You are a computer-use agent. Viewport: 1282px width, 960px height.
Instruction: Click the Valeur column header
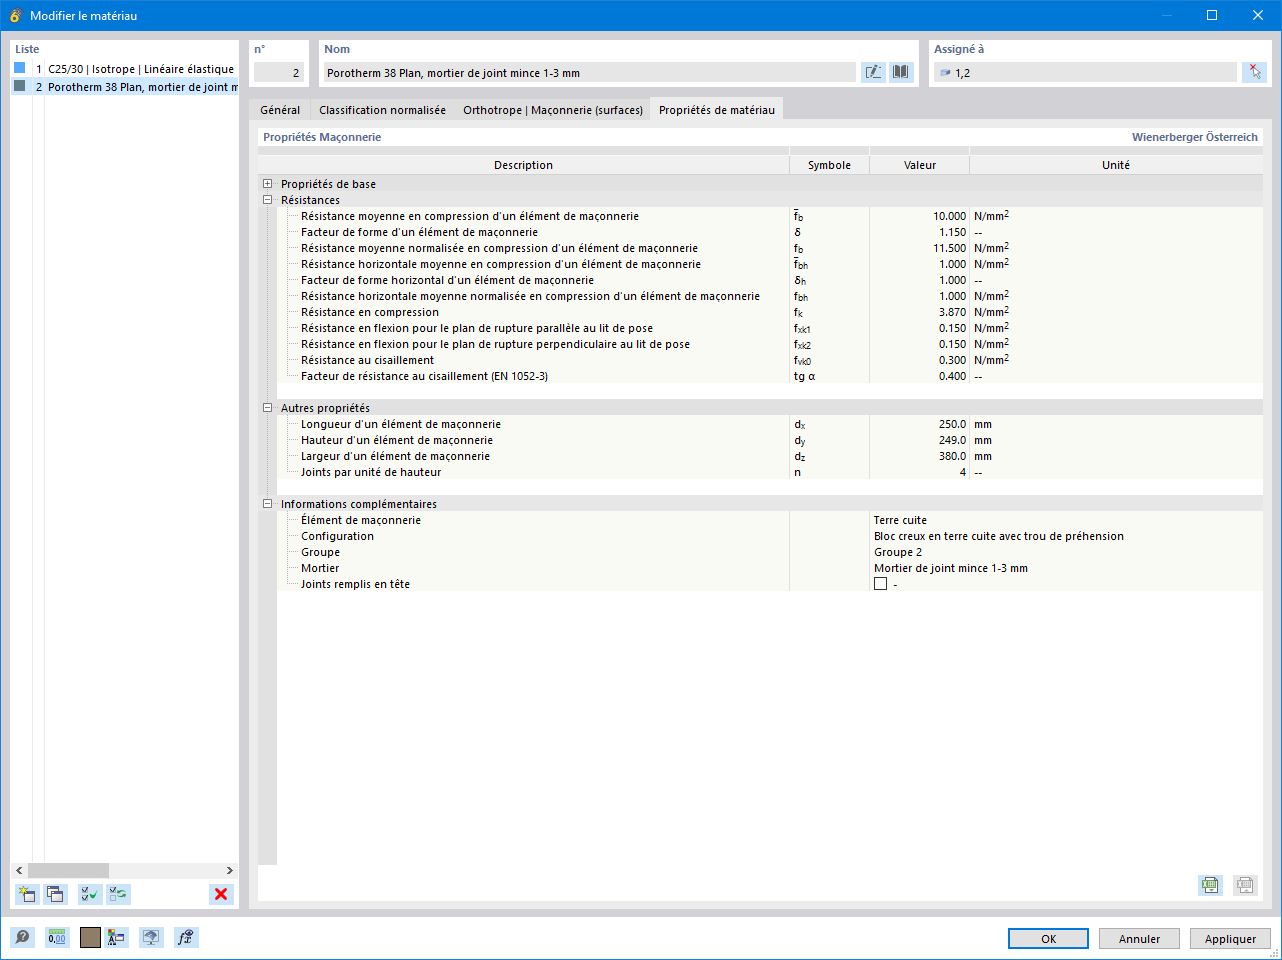pos(920,165)
